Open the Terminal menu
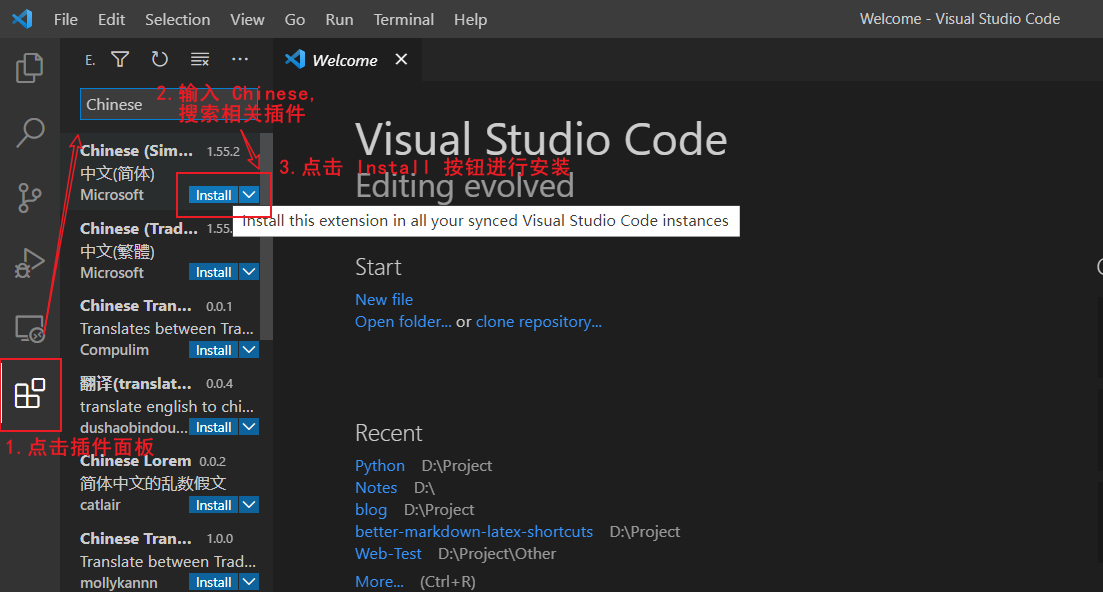 coord(403,19)
